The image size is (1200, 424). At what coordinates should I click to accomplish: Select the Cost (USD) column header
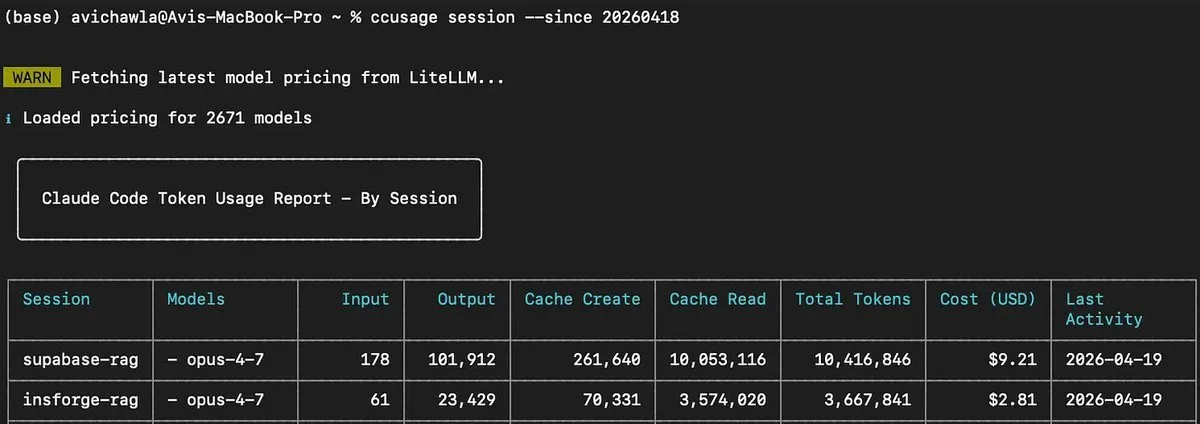click(988, 299)
